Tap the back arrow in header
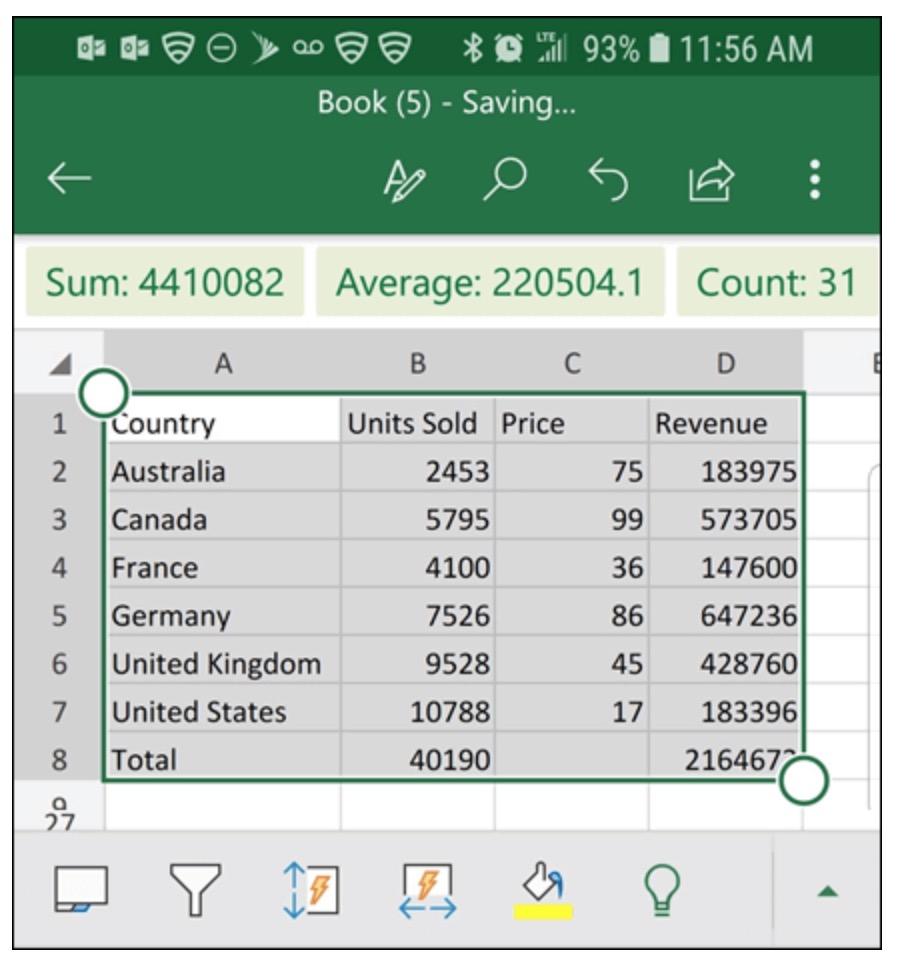This screenshot has width=900, height=964. (x=69, y=180)
